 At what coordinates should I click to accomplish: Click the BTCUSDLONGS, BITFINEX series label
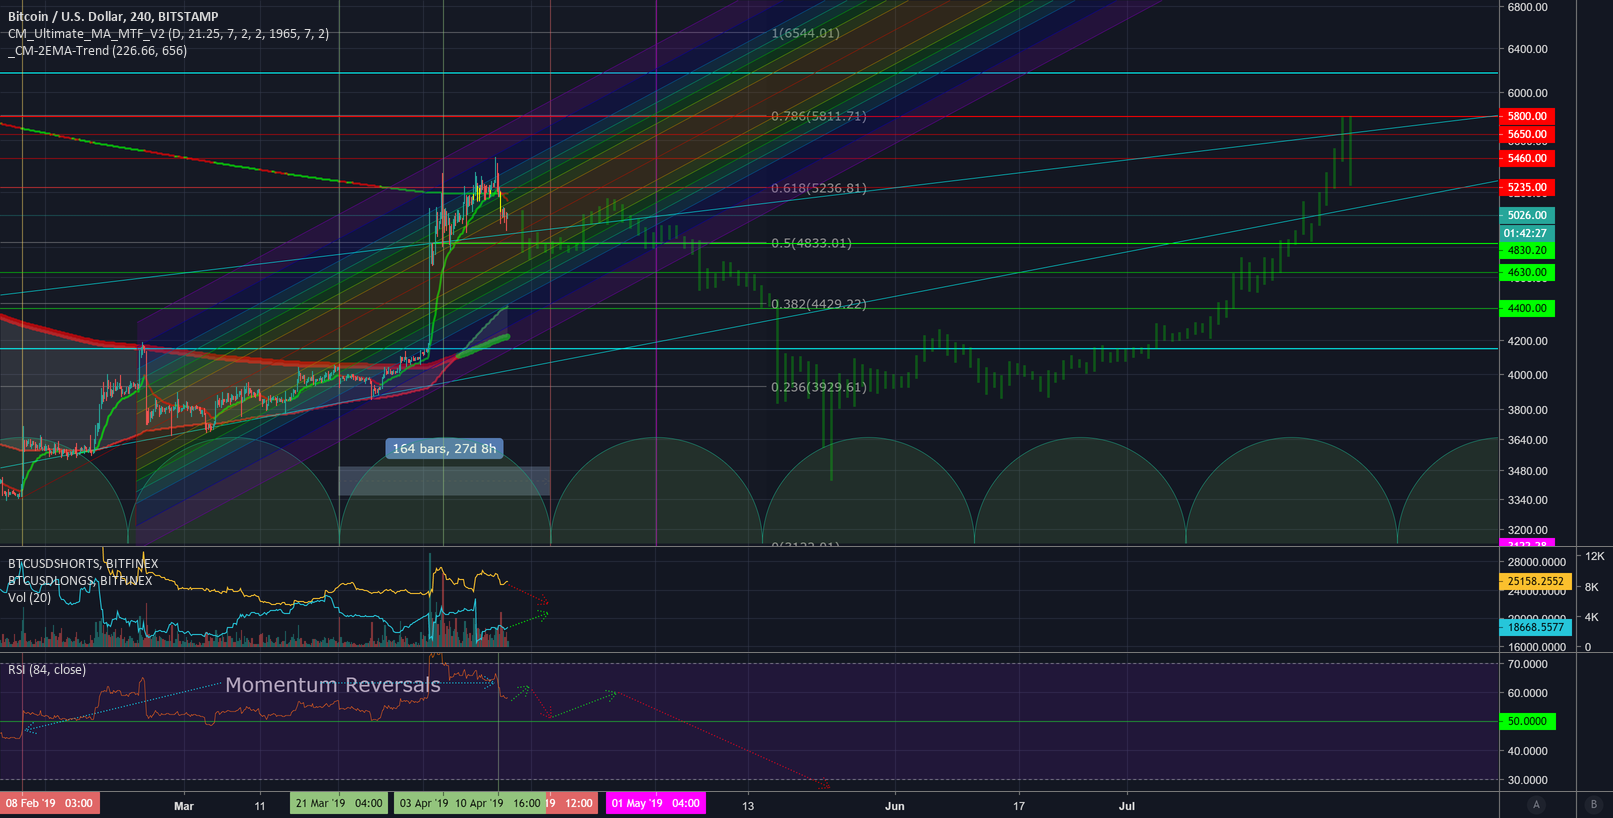(x=80, y=580)
